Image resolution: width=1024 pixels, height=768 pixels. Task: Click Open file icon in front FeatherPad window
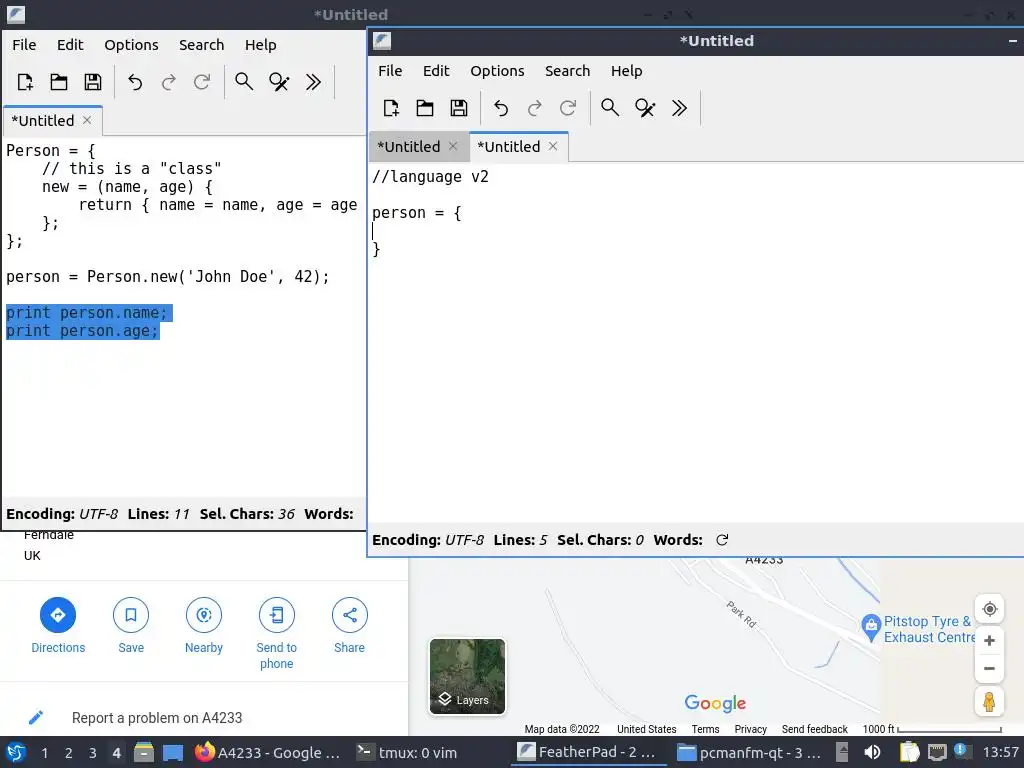(x=424, y=108)
